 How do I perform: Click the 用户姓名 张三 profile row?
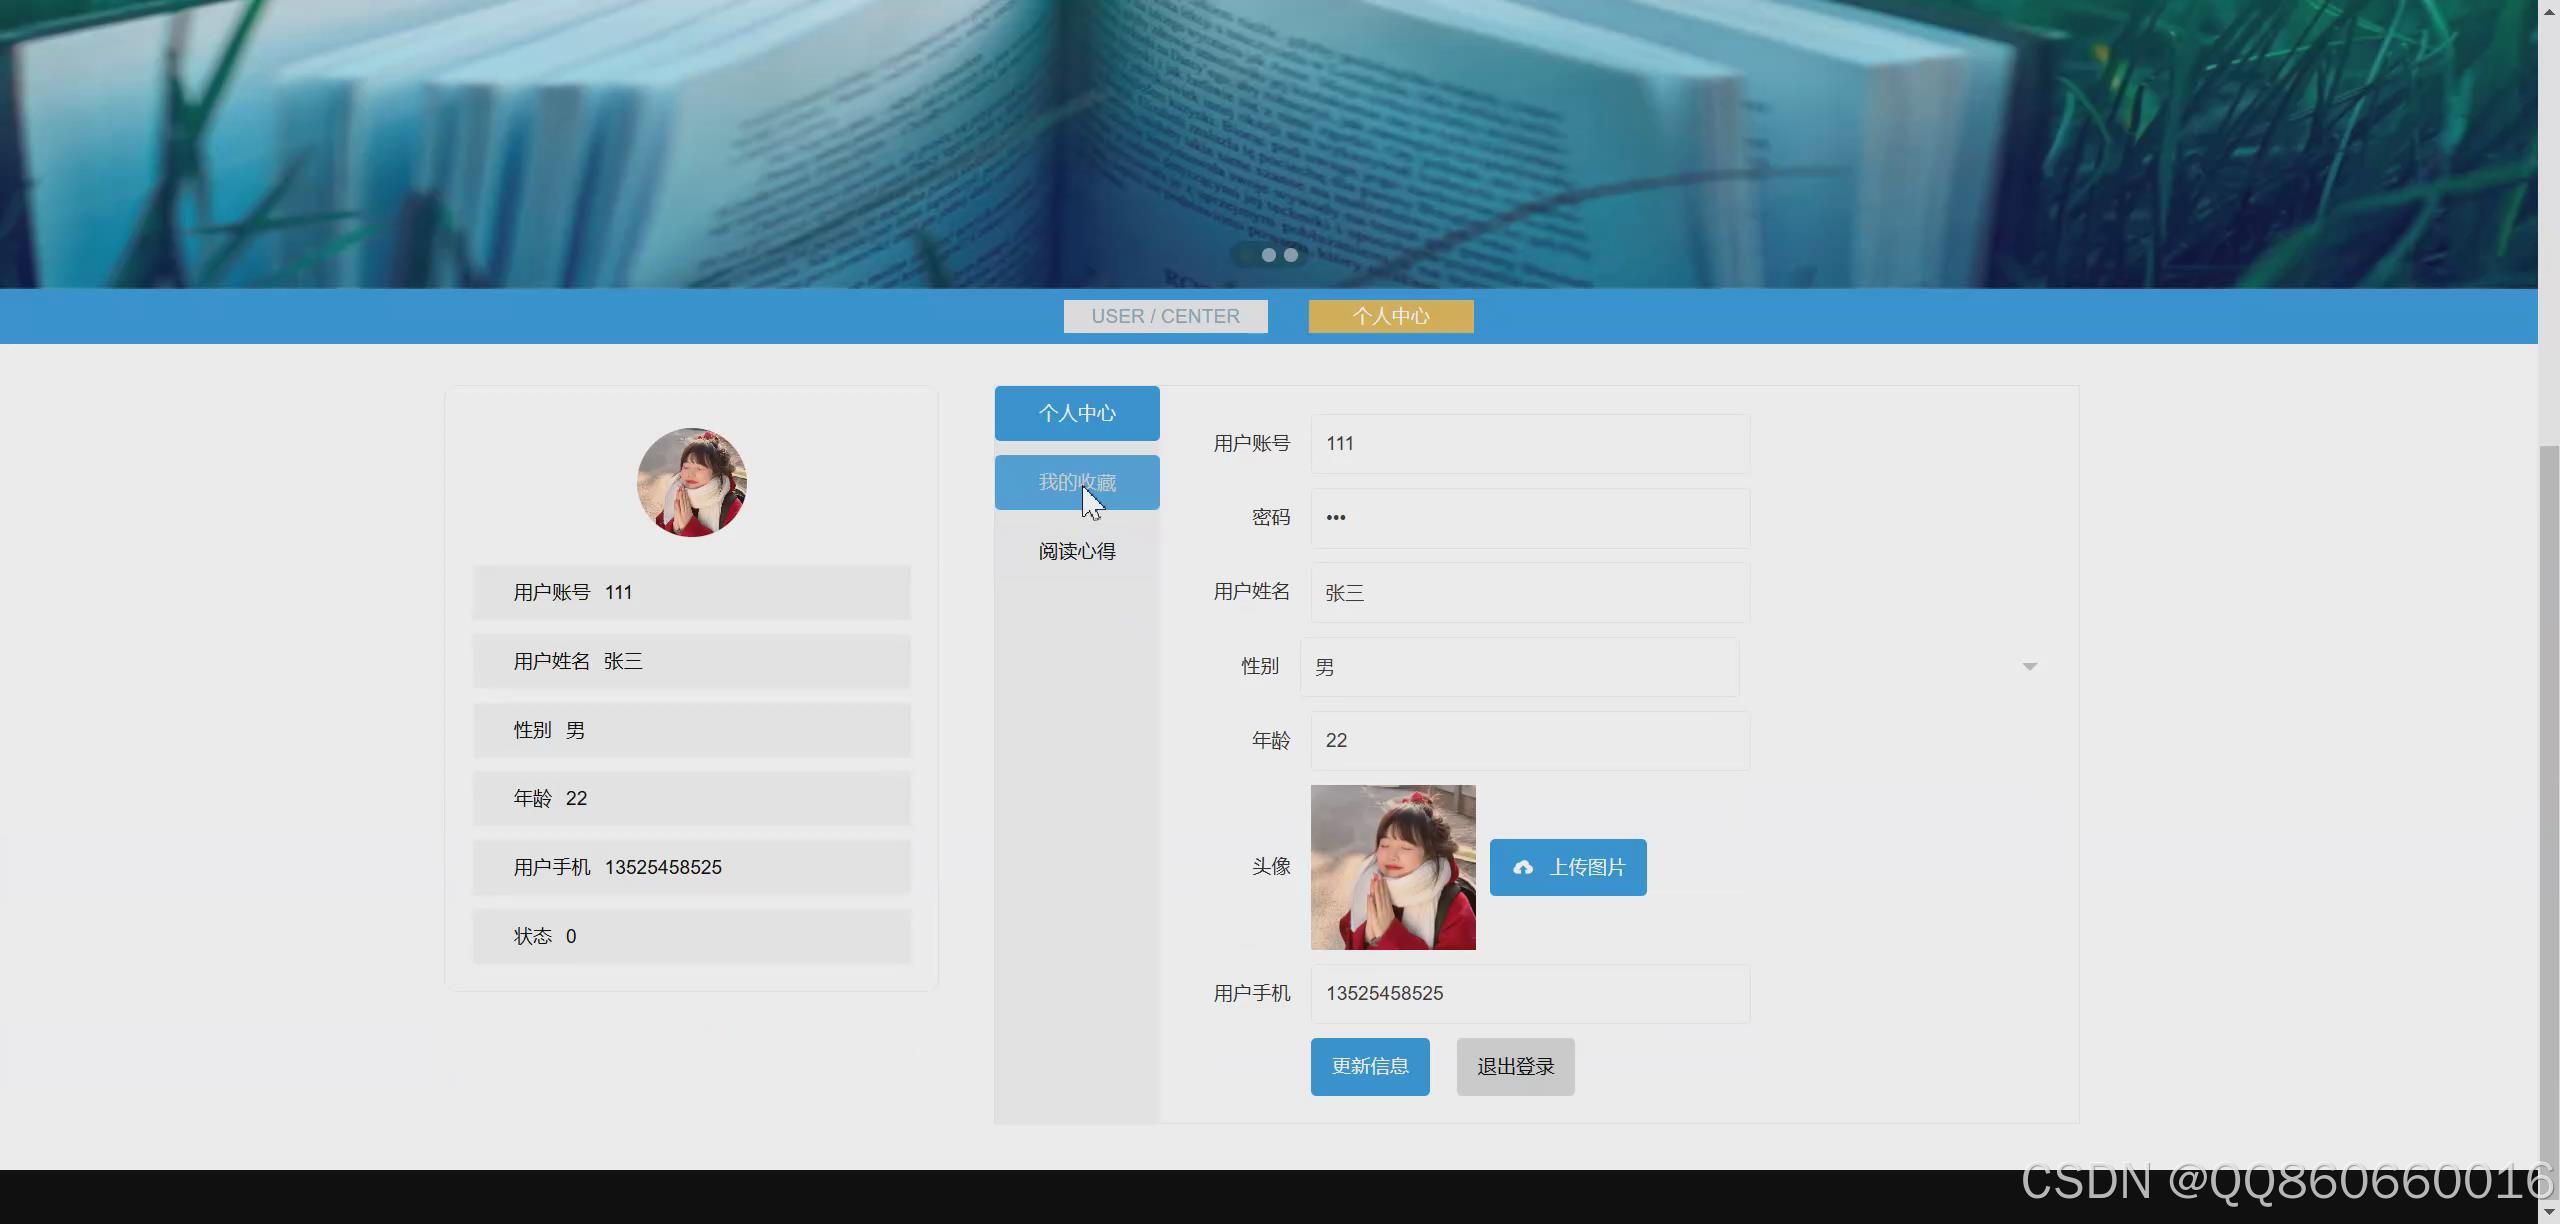[x=692, y=661]
